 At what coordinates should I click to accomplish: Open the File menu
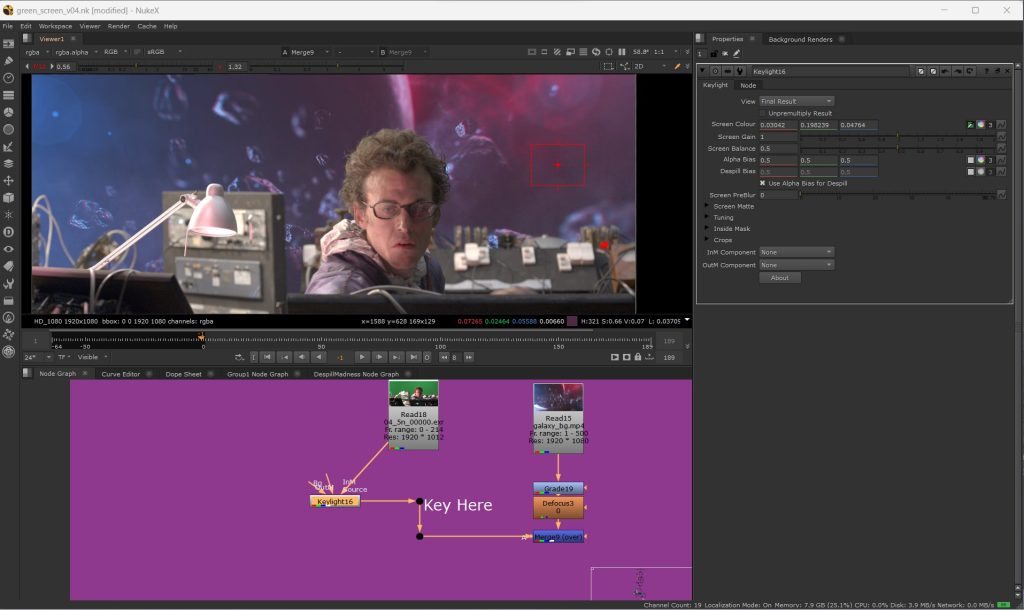pos(8,26)
